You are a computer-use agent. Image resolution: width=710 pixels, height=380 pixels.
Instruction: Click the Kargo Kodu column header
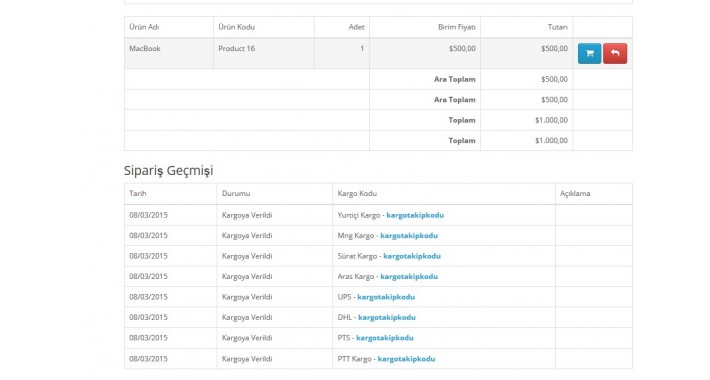point(444,193)
